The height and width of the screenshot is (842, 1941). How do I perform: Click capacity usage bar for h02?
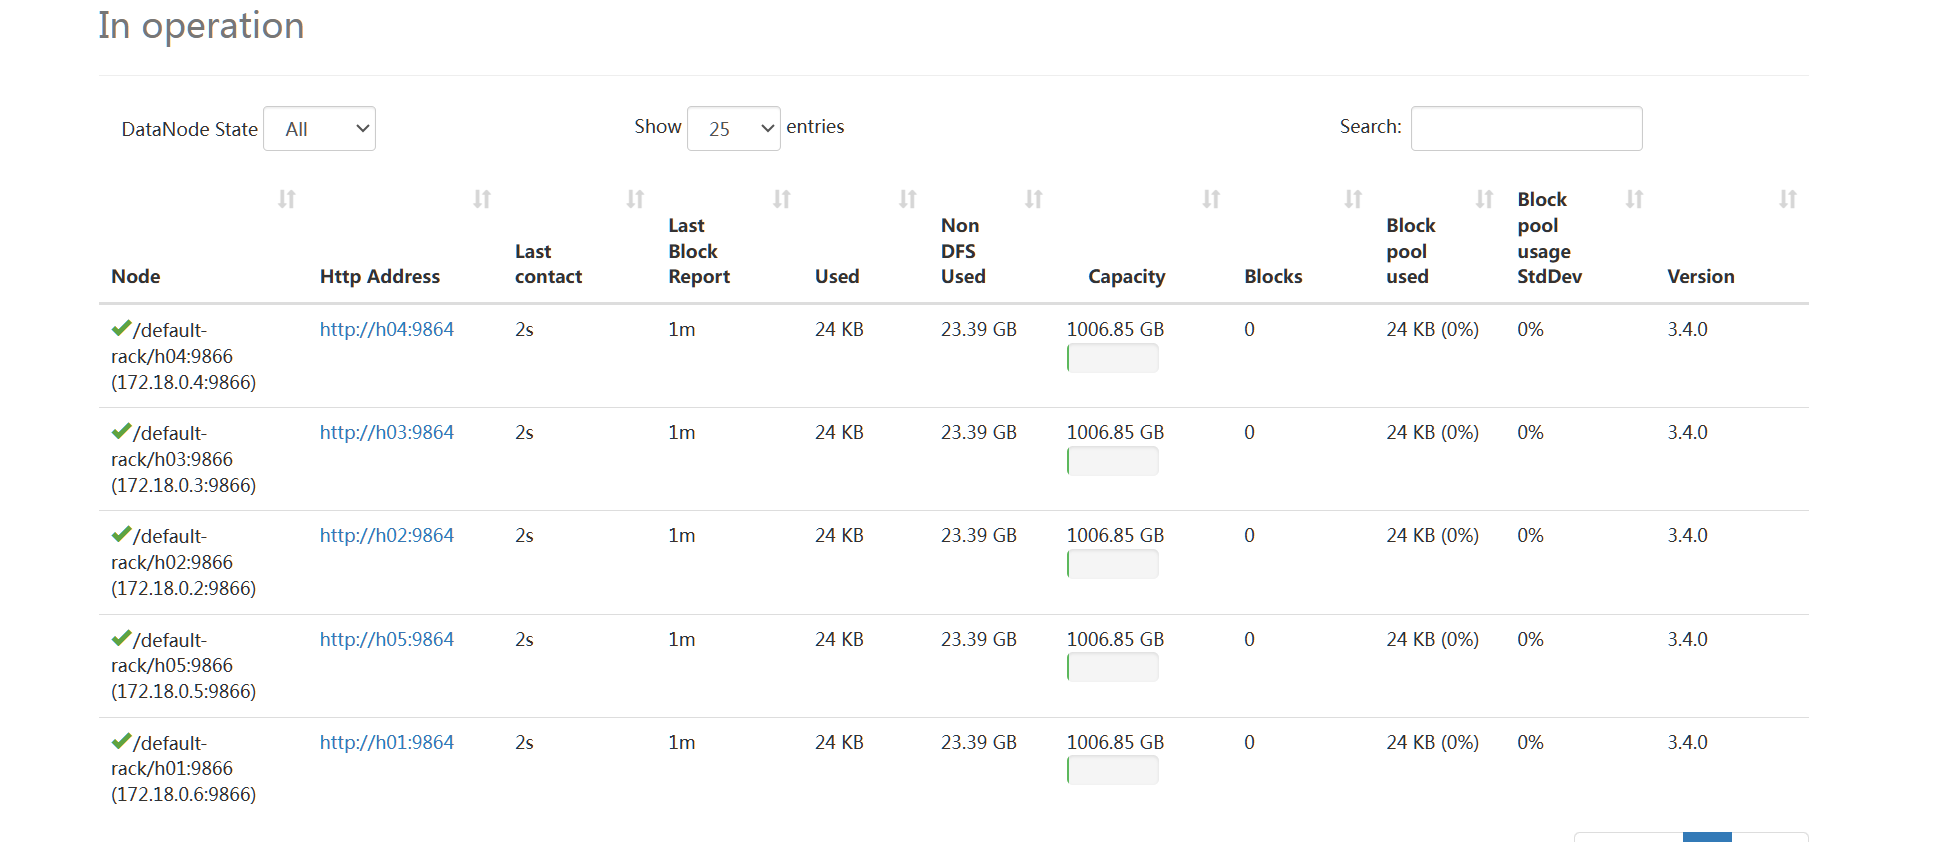click(1113, 564)
